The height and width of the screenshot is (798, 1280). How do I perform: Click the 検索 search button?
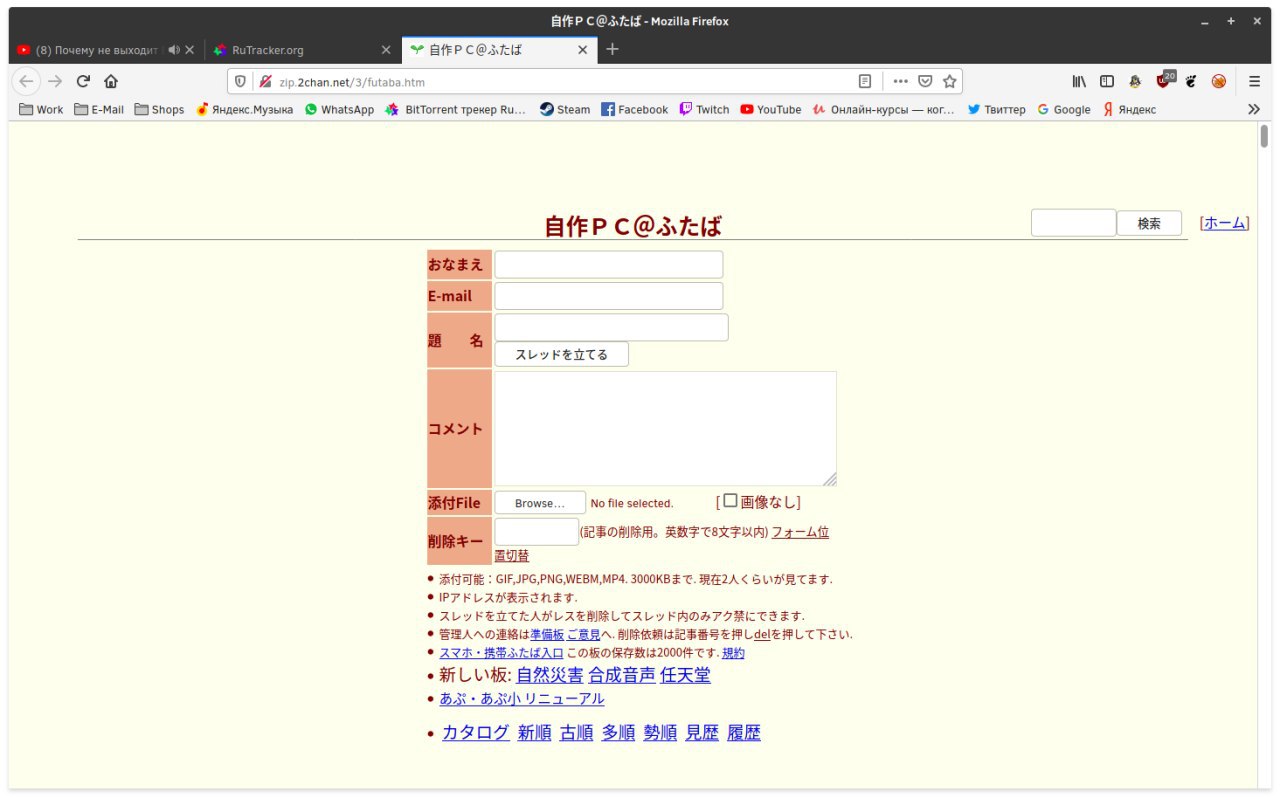pyautogui.click(x=1149, y=224)
